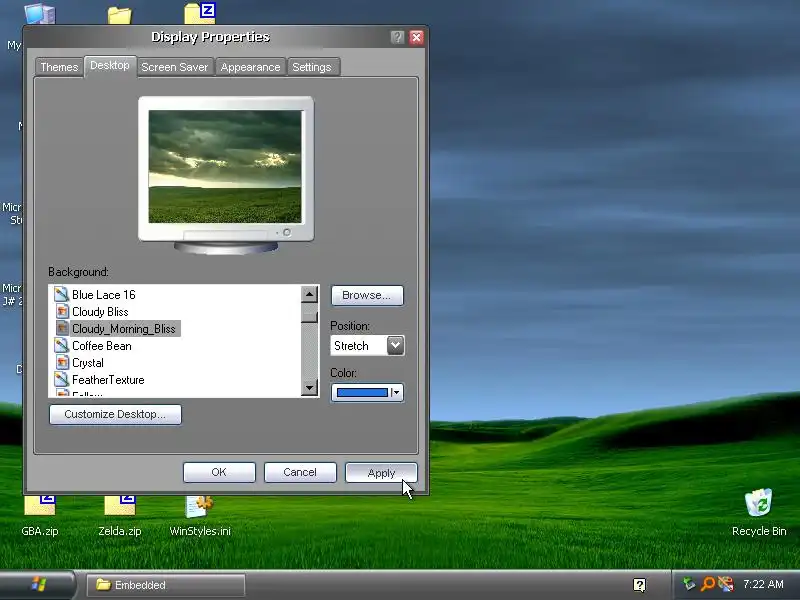Click the wallpaper preview monitor image

click(225, 167)
